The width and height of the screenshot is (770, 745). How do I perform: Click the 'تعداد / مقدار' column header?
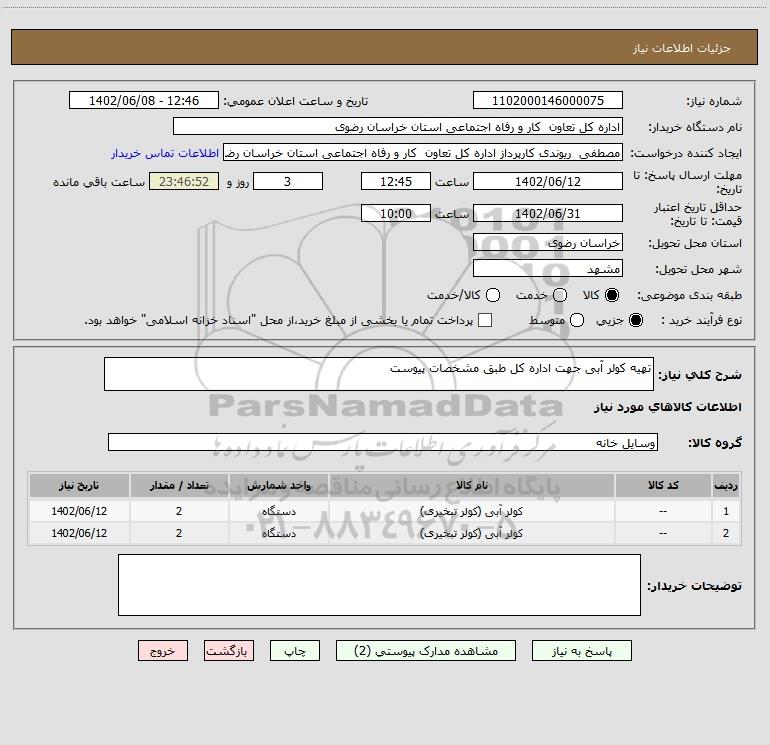[179, 485]
